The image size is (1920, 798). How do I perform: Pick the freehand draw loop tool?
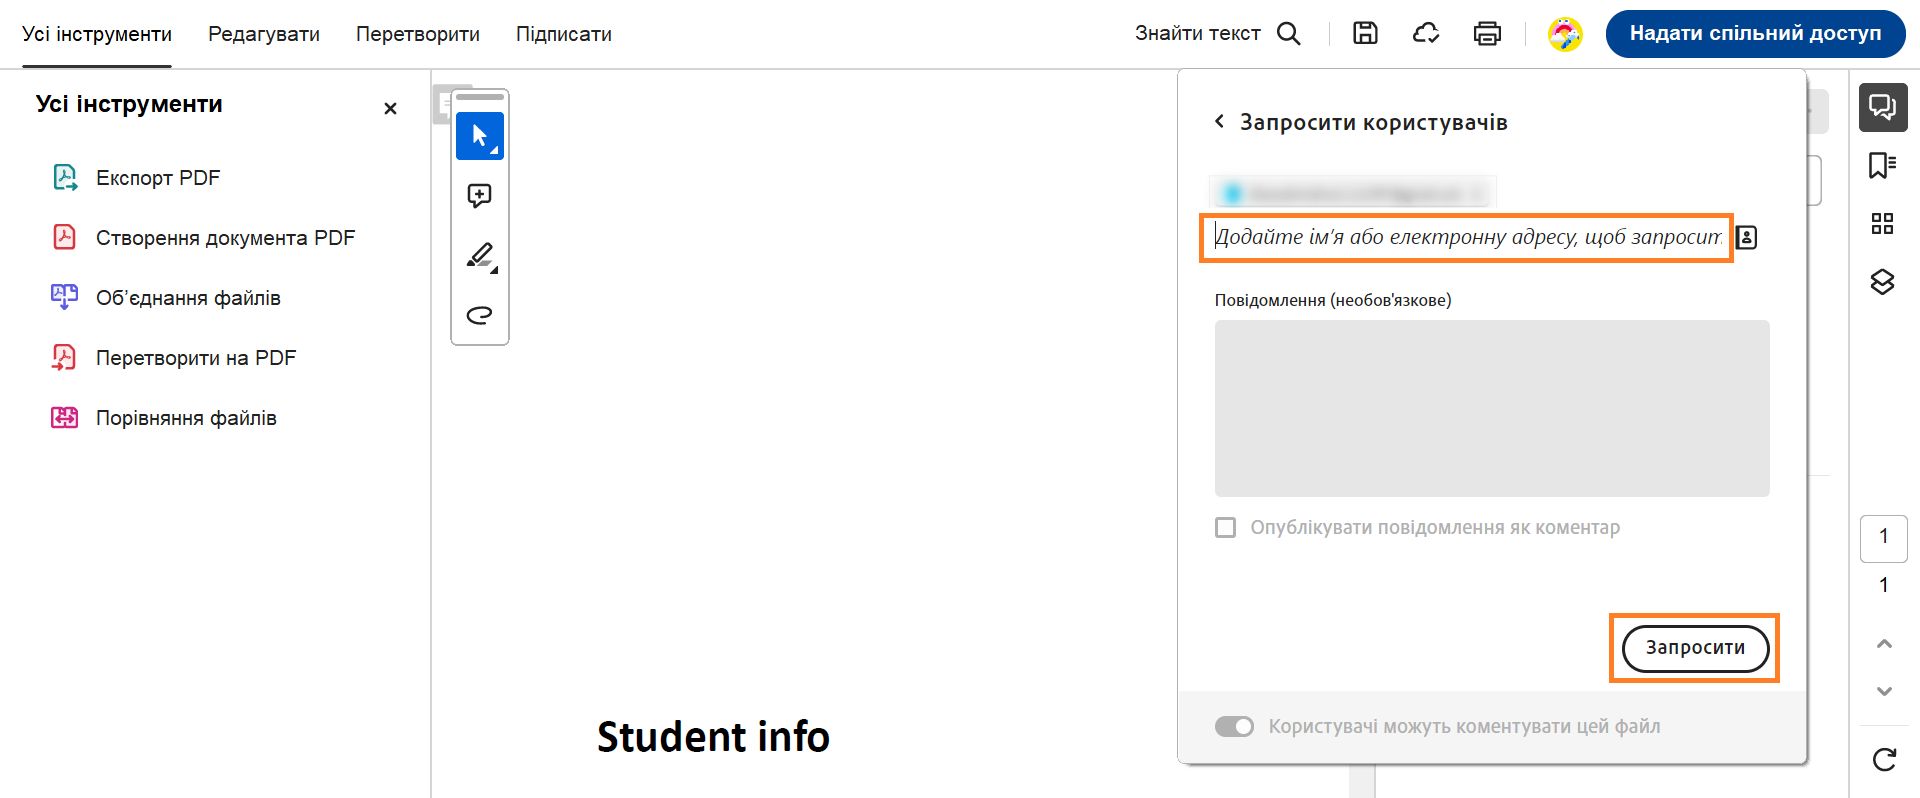pyautogui.click(x=479, y=315)
